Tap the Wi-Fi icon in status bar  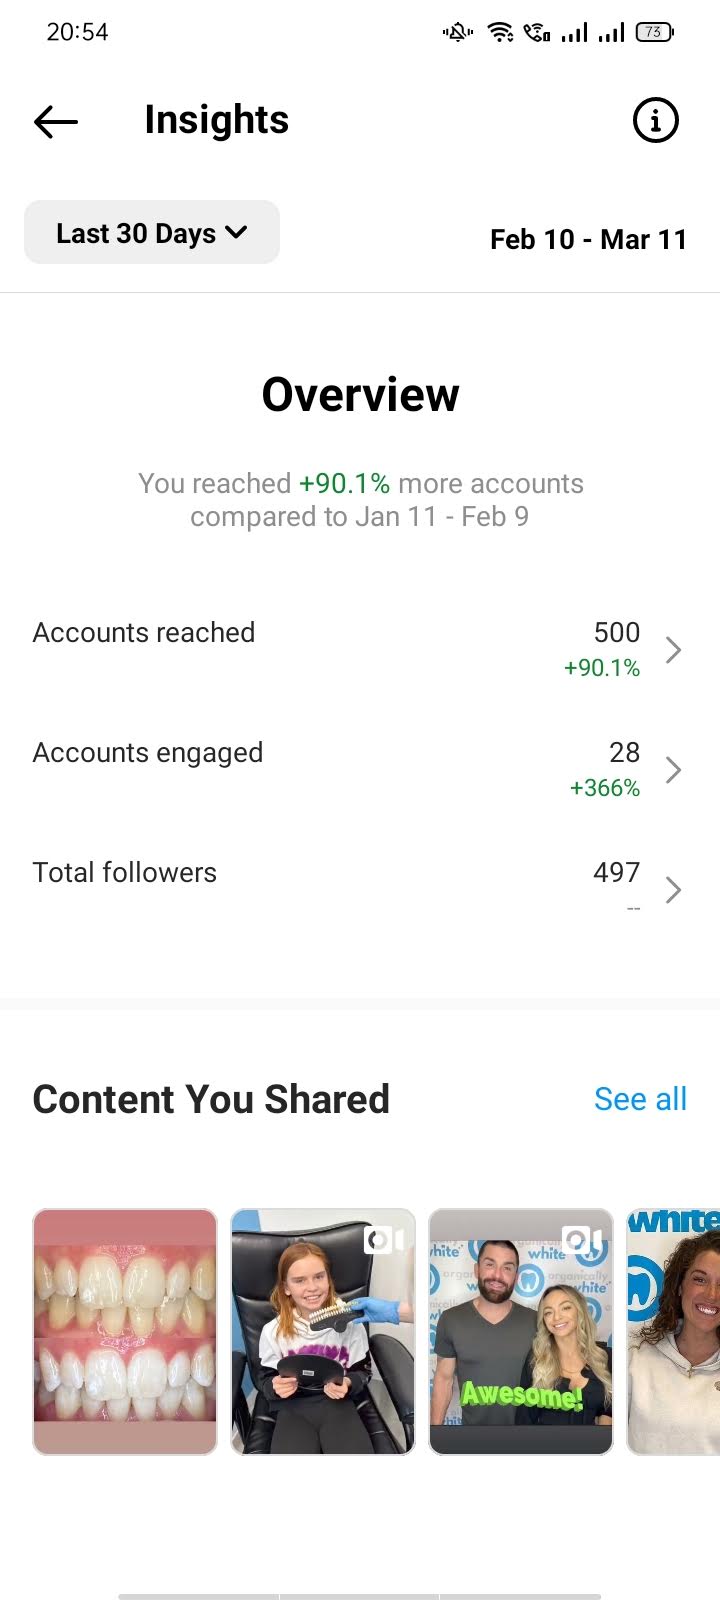[x=500, y=32]
